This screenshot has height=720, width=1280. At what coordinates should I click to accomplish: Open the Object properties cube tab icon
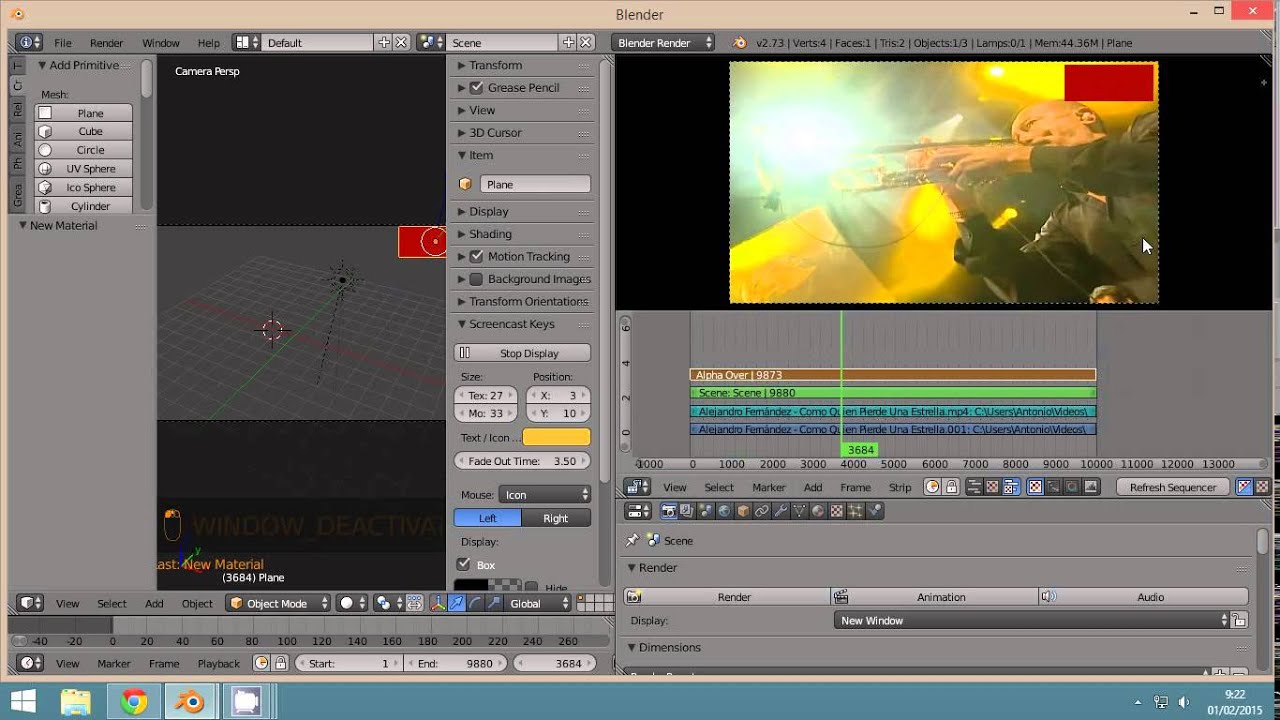tap(743, 511)
